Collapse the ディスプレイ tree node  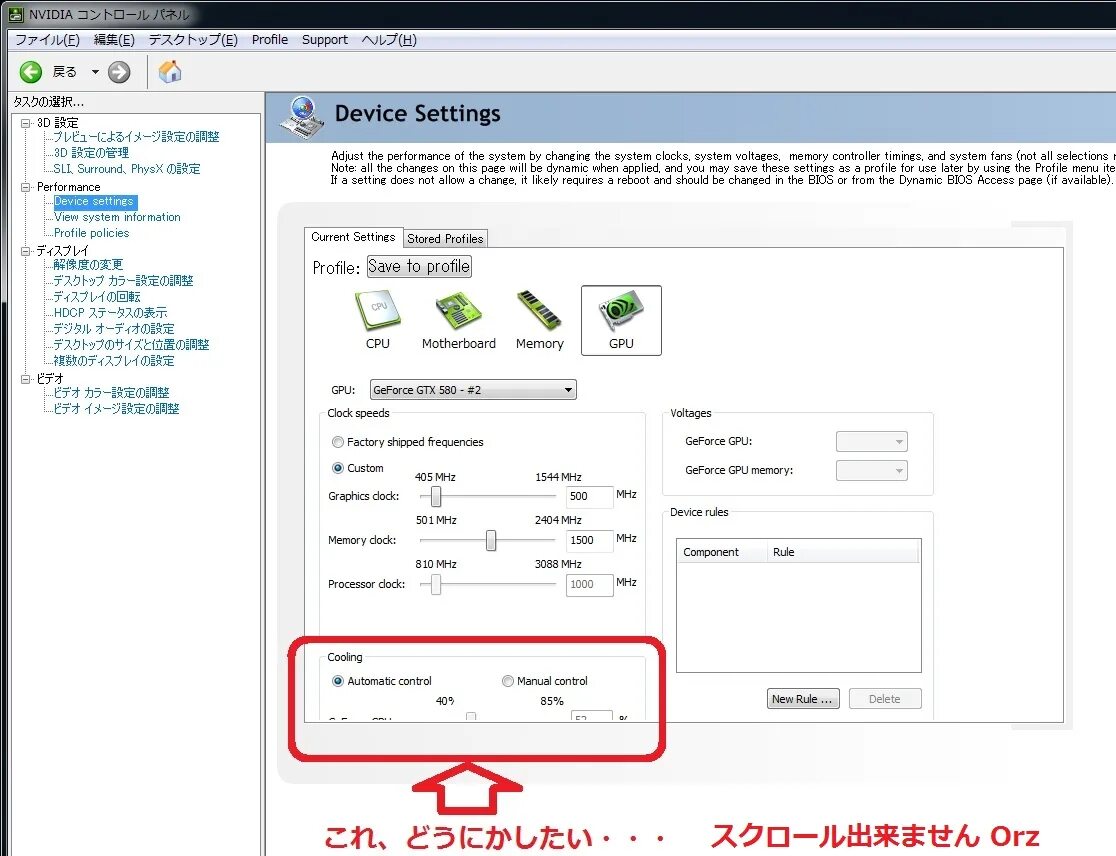26,251
